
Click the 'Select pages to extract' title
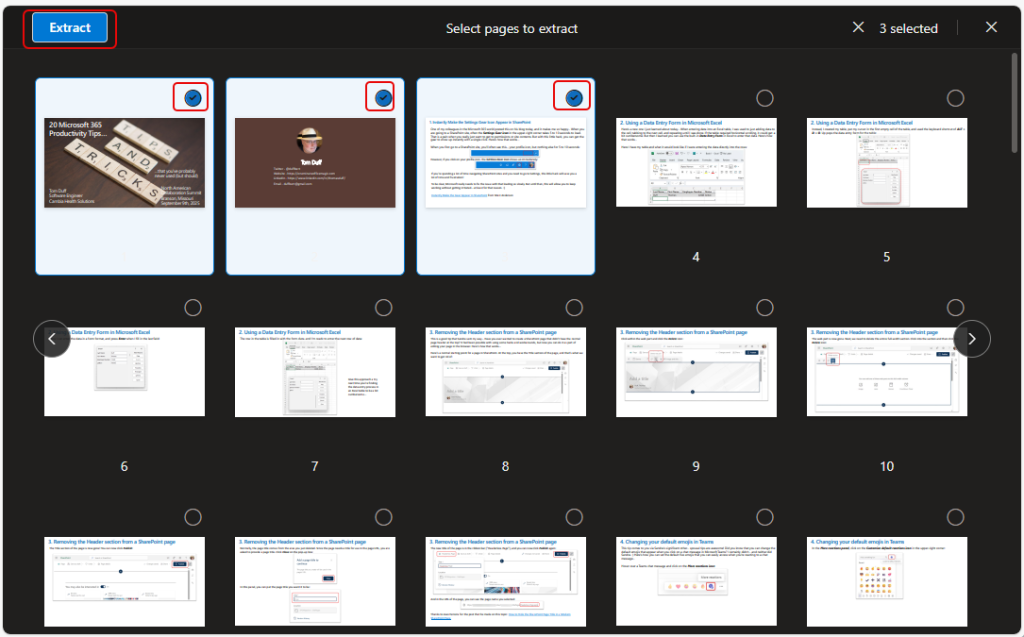click(511, 28)
